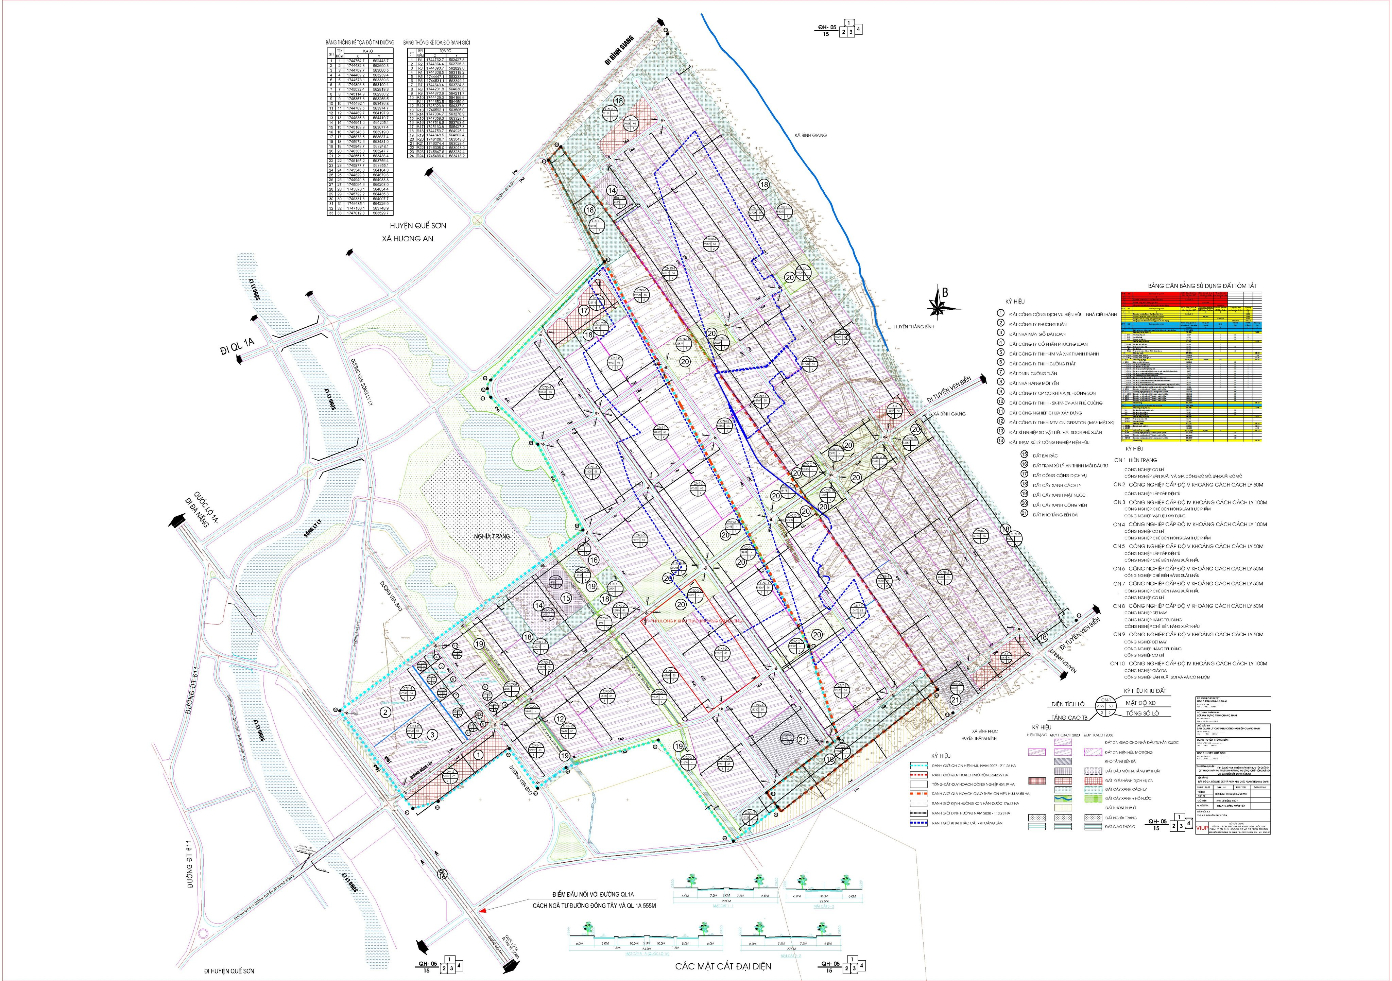The image size is (1392, 981).
Task: Select the blue dotted boundary legend symbol
Action: coord(919,824)
